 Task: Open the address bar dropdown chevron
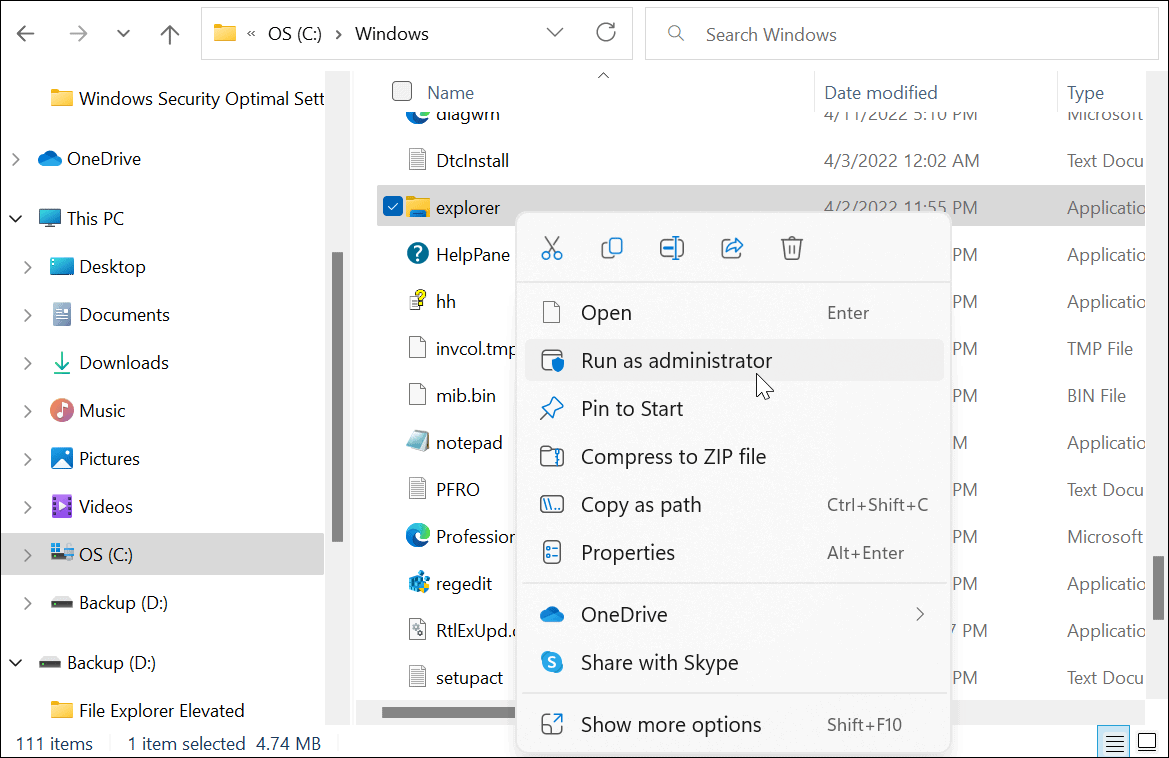pos(555,32)
